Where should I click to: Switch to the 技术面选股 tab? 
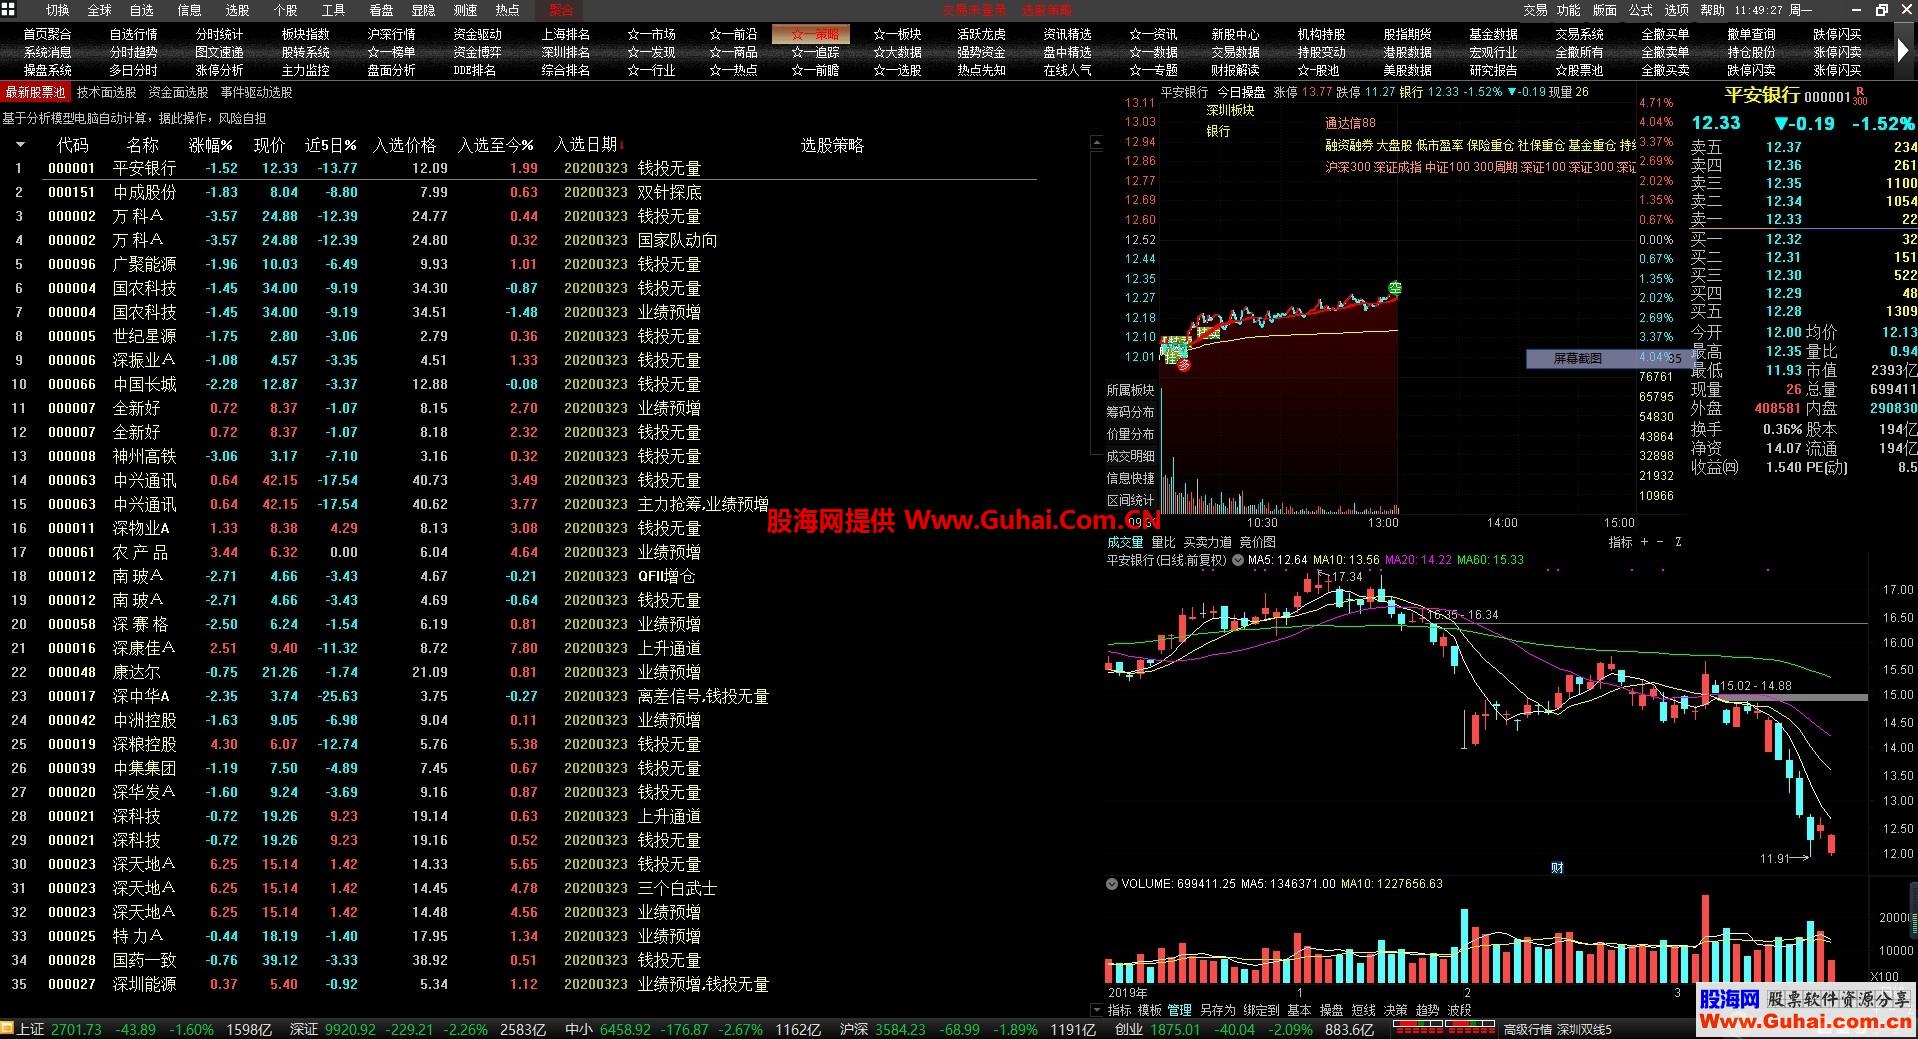point(107,92)
